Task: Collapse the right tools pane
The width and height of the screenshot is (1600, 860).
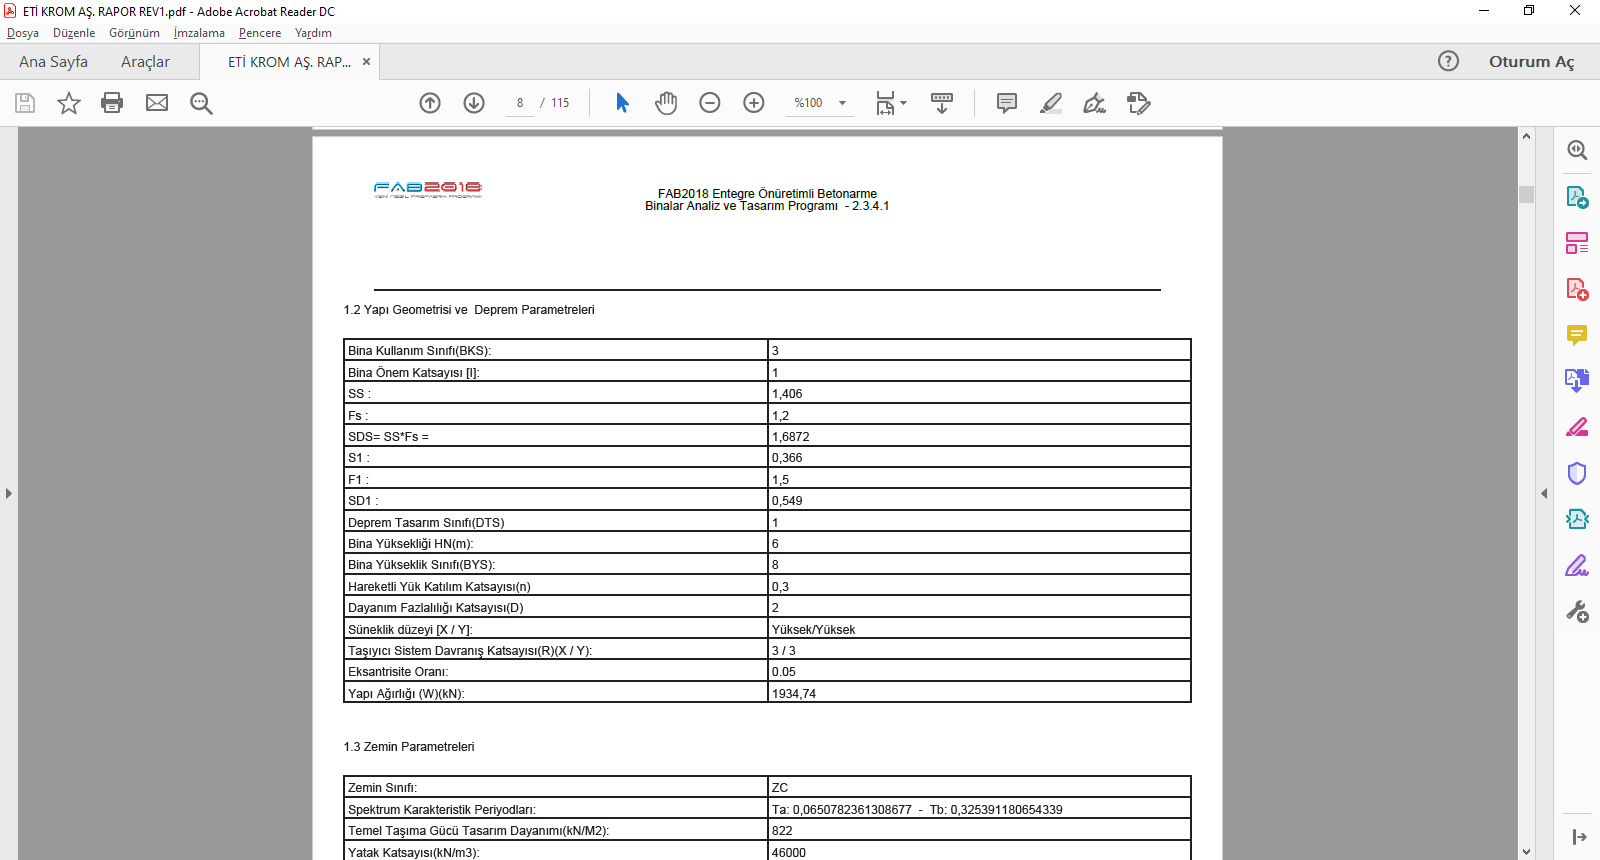Action: (x=1544, y=493)
